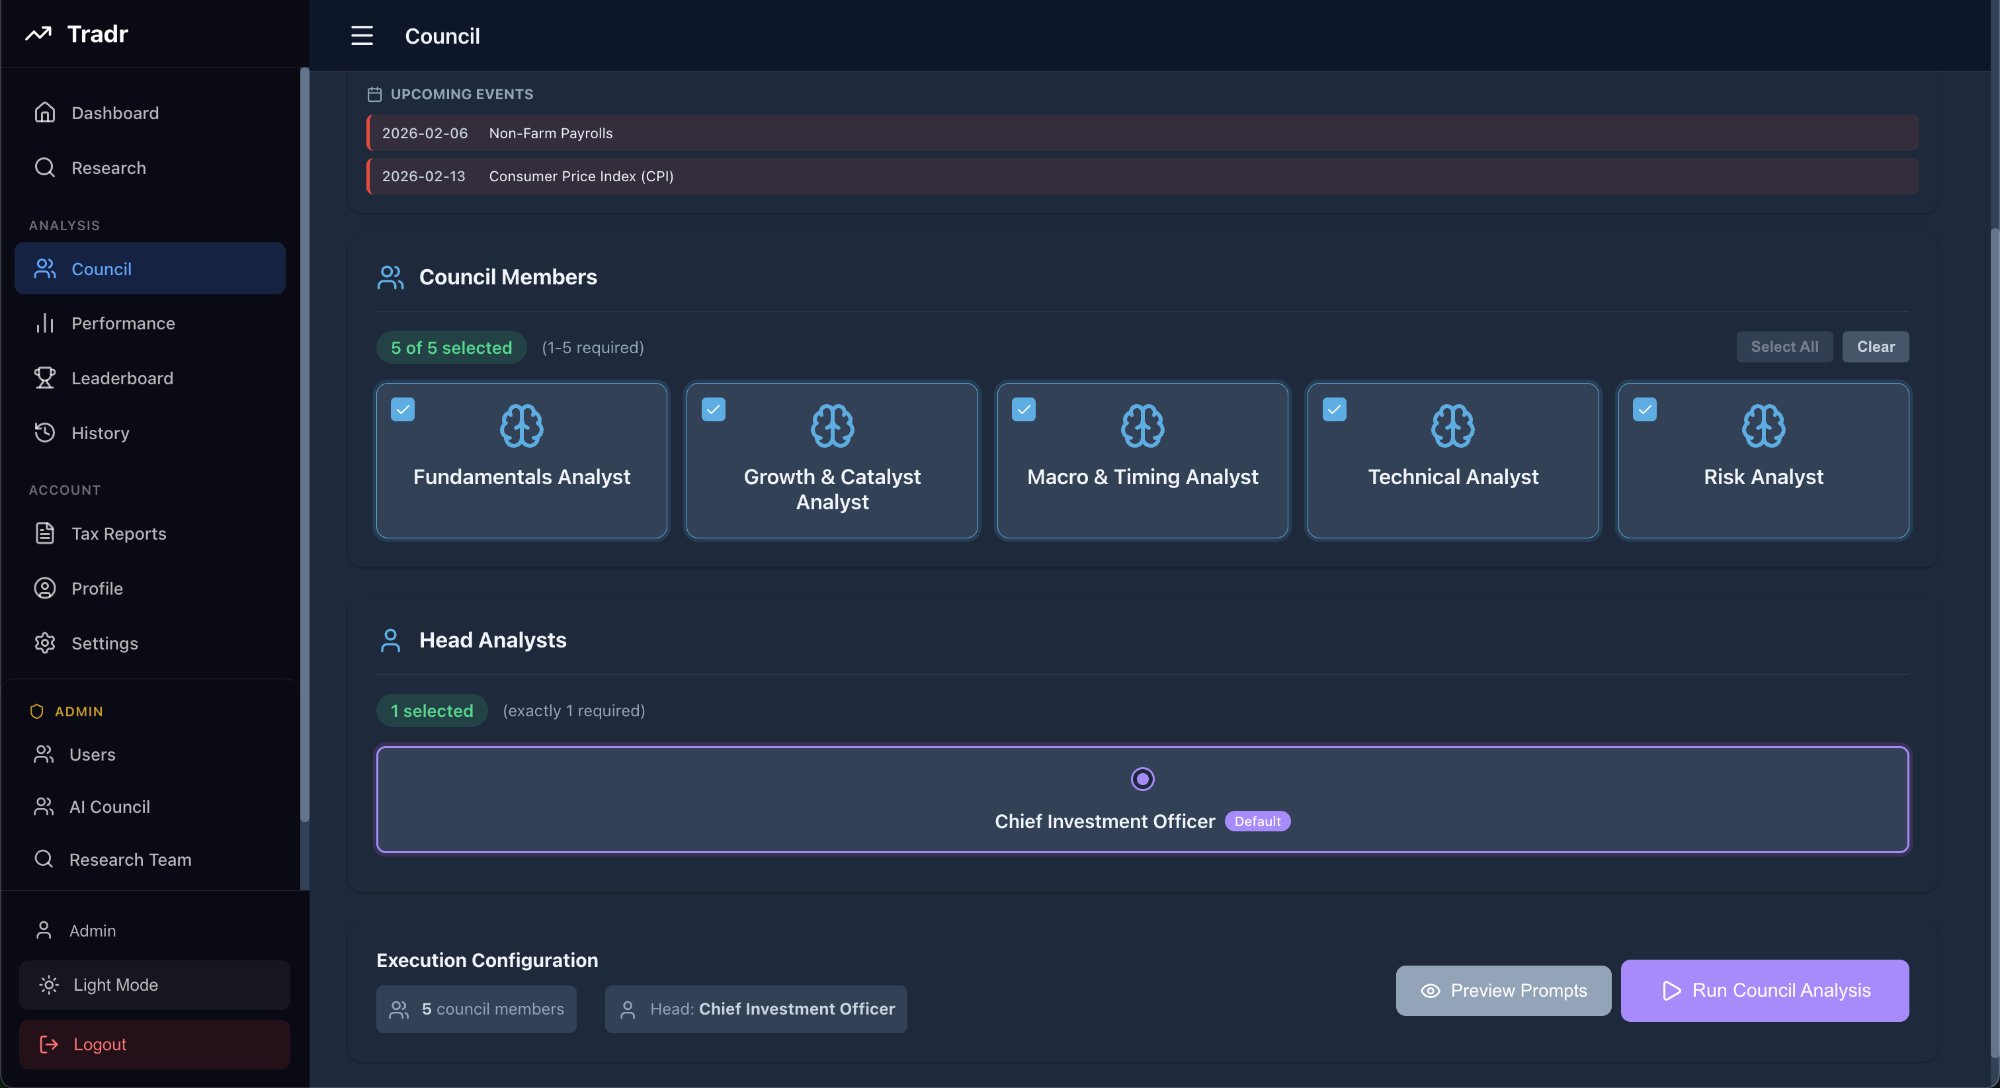
Task: Click the Tax Reports document icon
Action: (45, 533)
